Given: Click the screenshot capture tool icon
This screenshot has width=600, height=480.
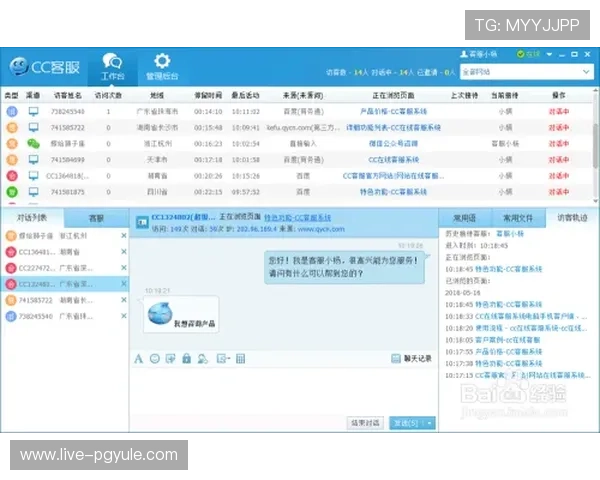Looking at the screenshot, I should pyautogui.click(x=170, y=359).
